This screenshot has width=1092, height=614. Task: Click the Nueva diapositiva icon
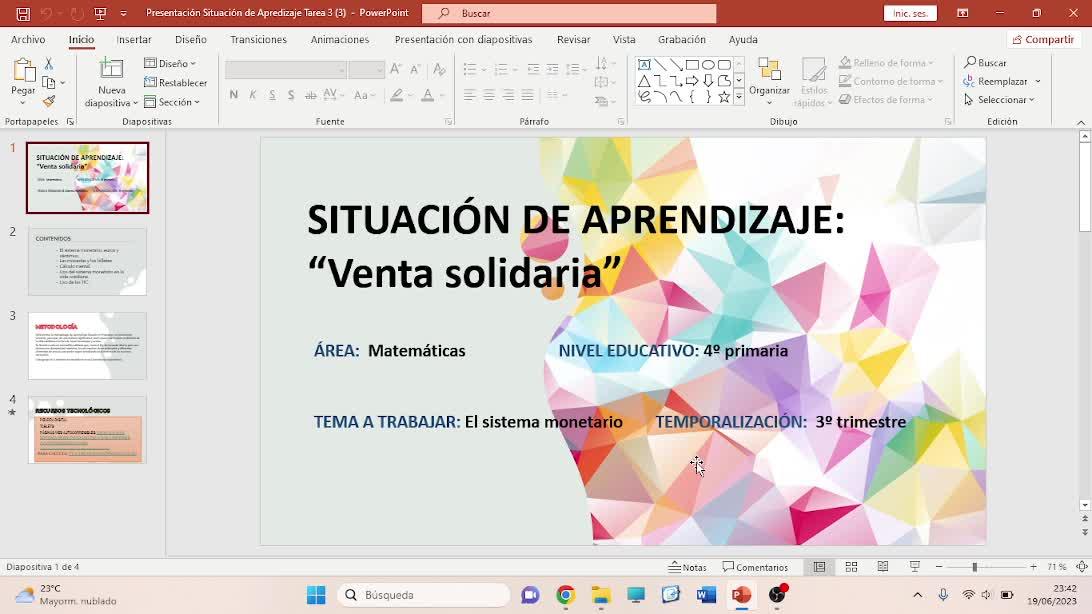coord(111,70)
